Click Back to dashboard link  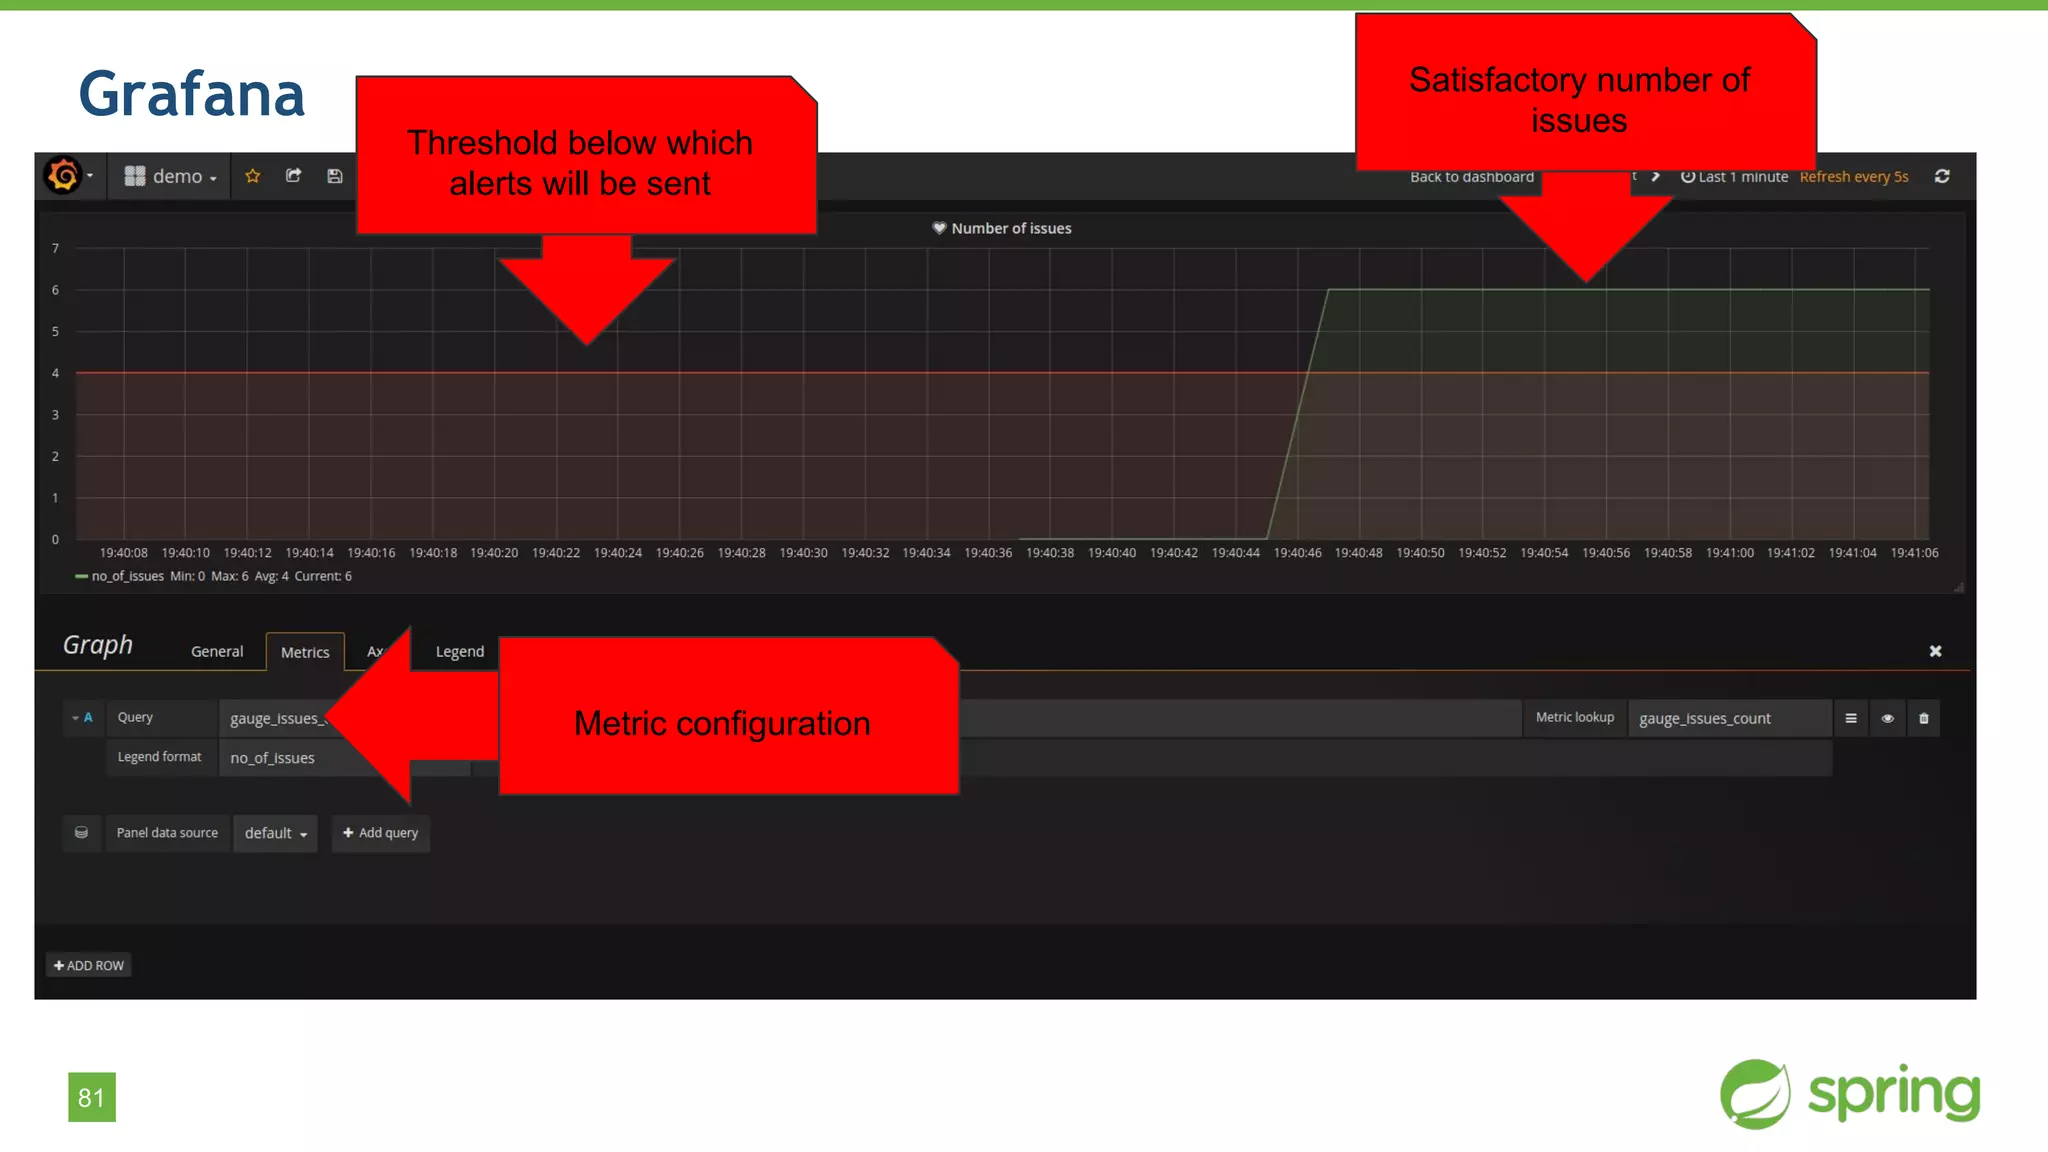(x=1471, y=177)
